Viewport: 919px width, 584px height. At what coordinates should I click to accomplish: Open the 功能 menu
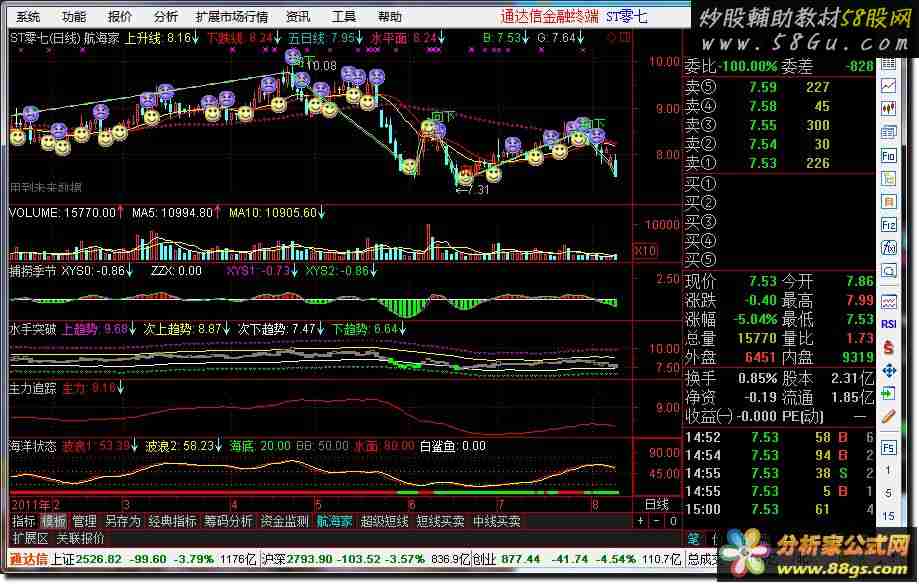point(74,16)
